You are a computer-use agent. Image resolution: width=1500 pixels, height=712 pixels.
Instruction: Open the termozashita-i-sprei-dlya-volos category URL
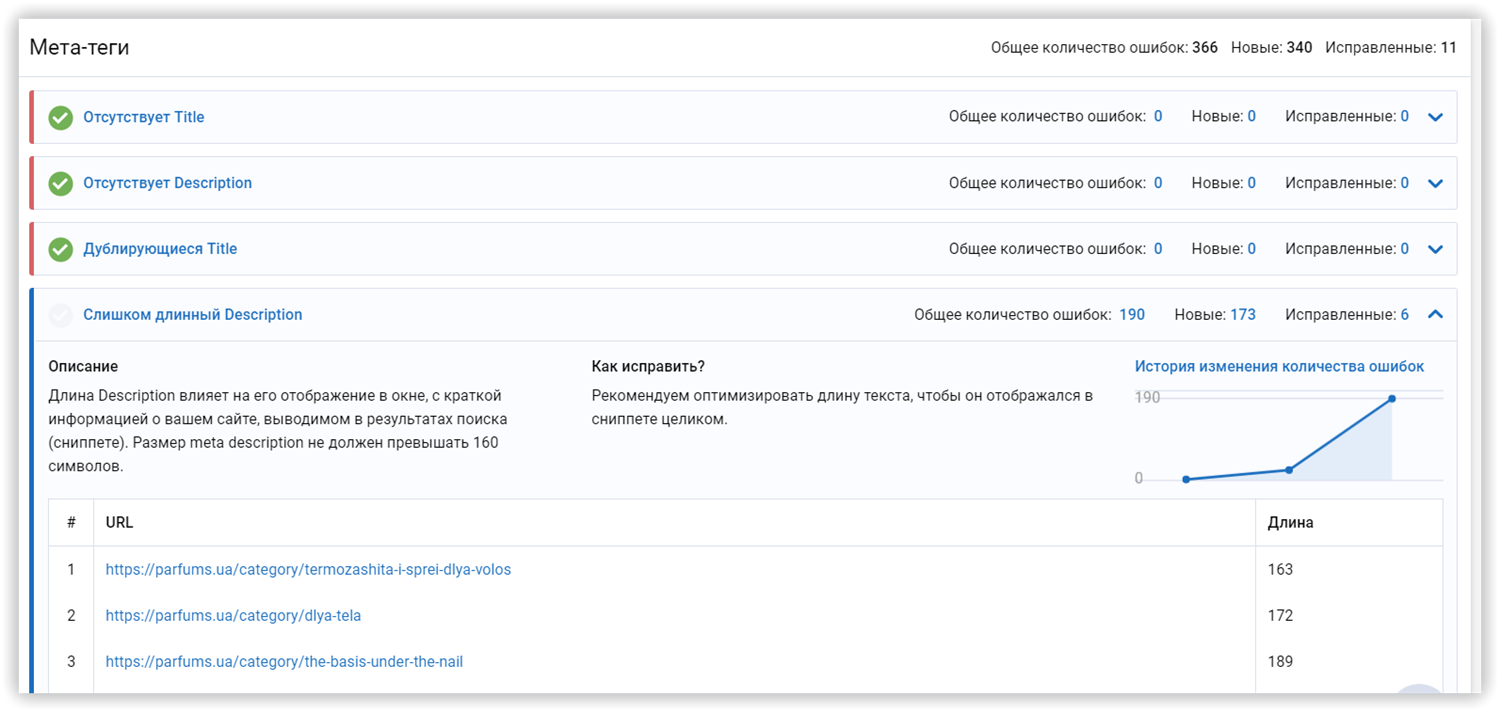[x=308, y=570]
